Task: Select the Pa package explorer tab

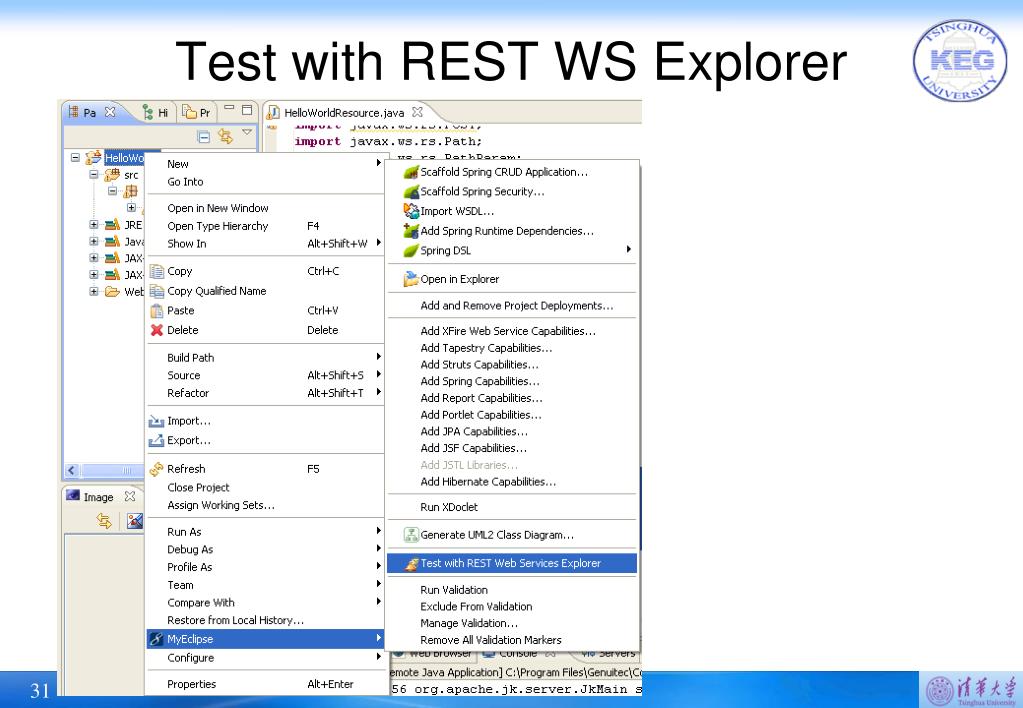Action: 83,112
